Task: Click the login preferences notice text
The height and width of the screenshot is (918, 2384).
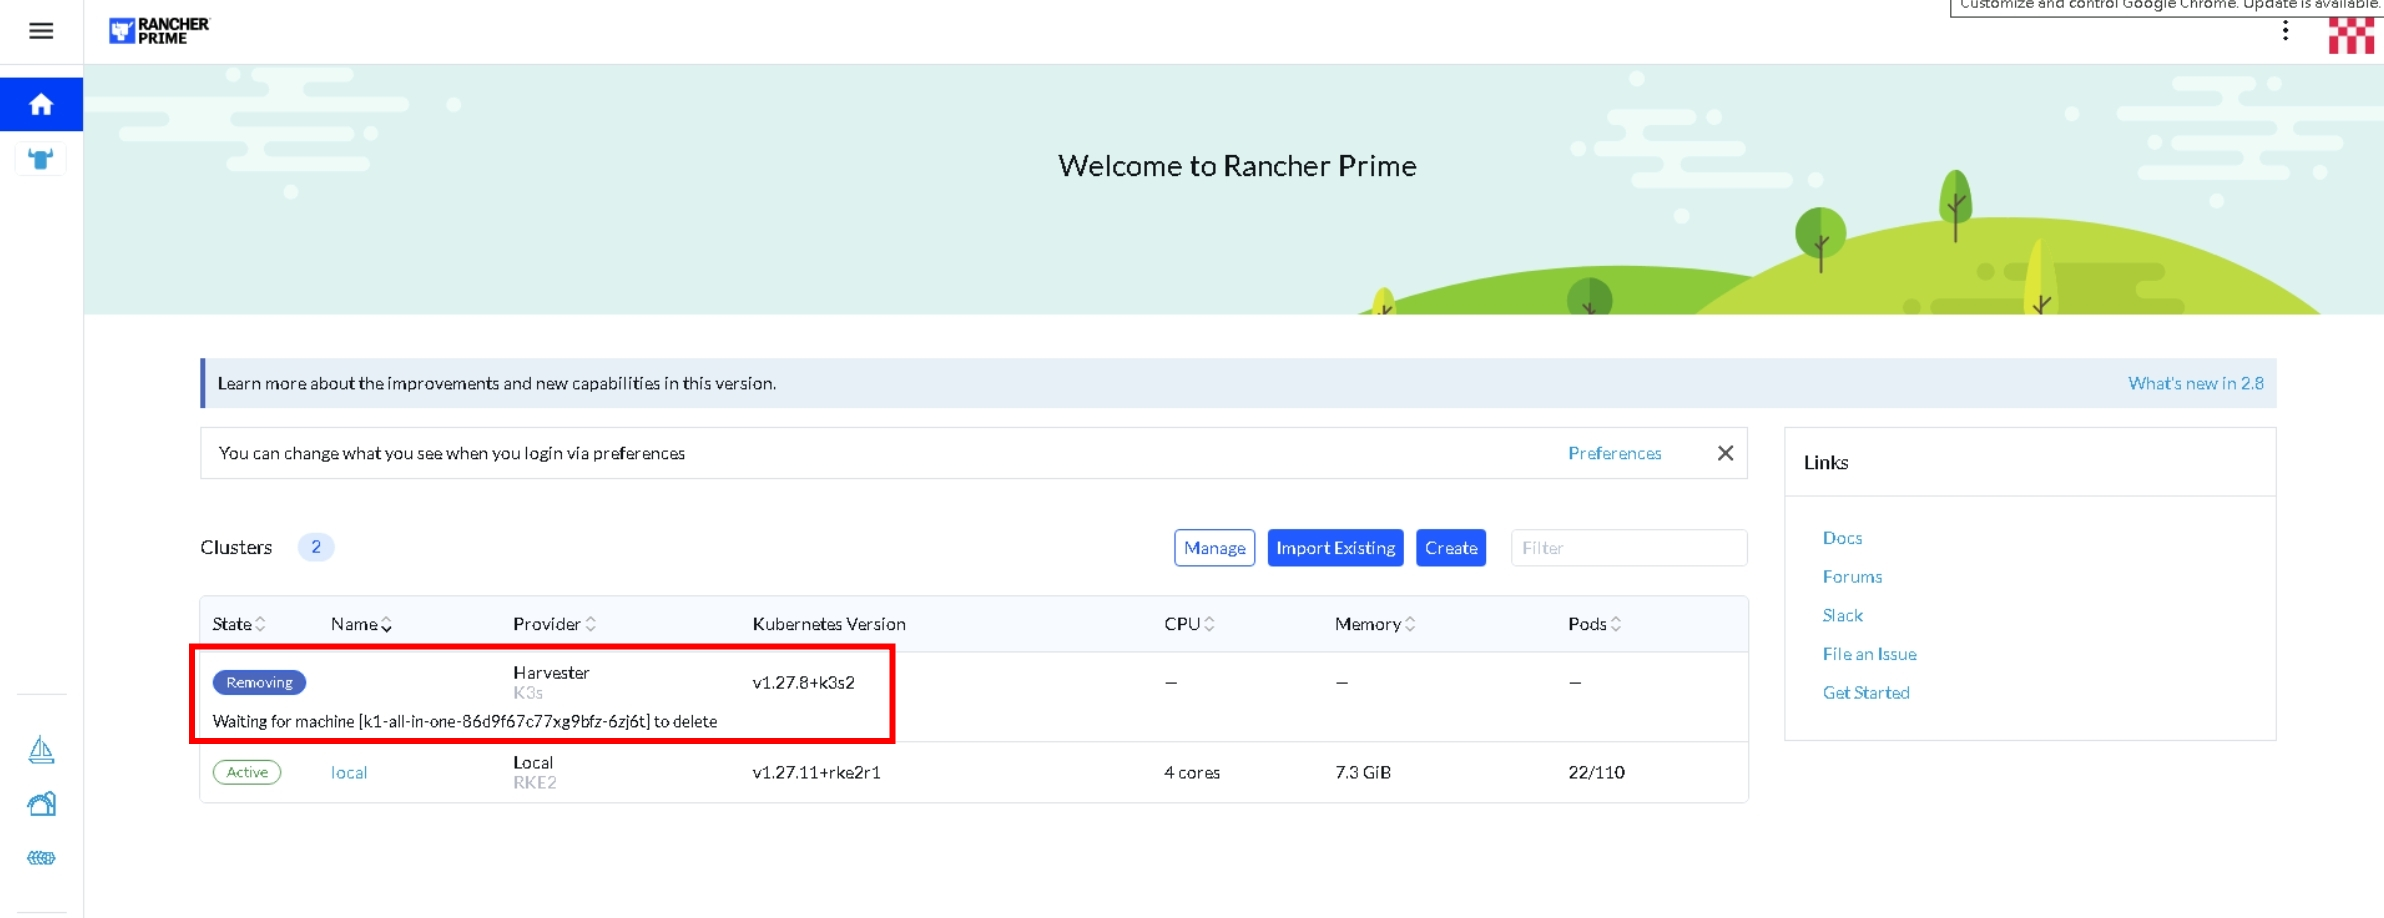Action: [452, 453]
